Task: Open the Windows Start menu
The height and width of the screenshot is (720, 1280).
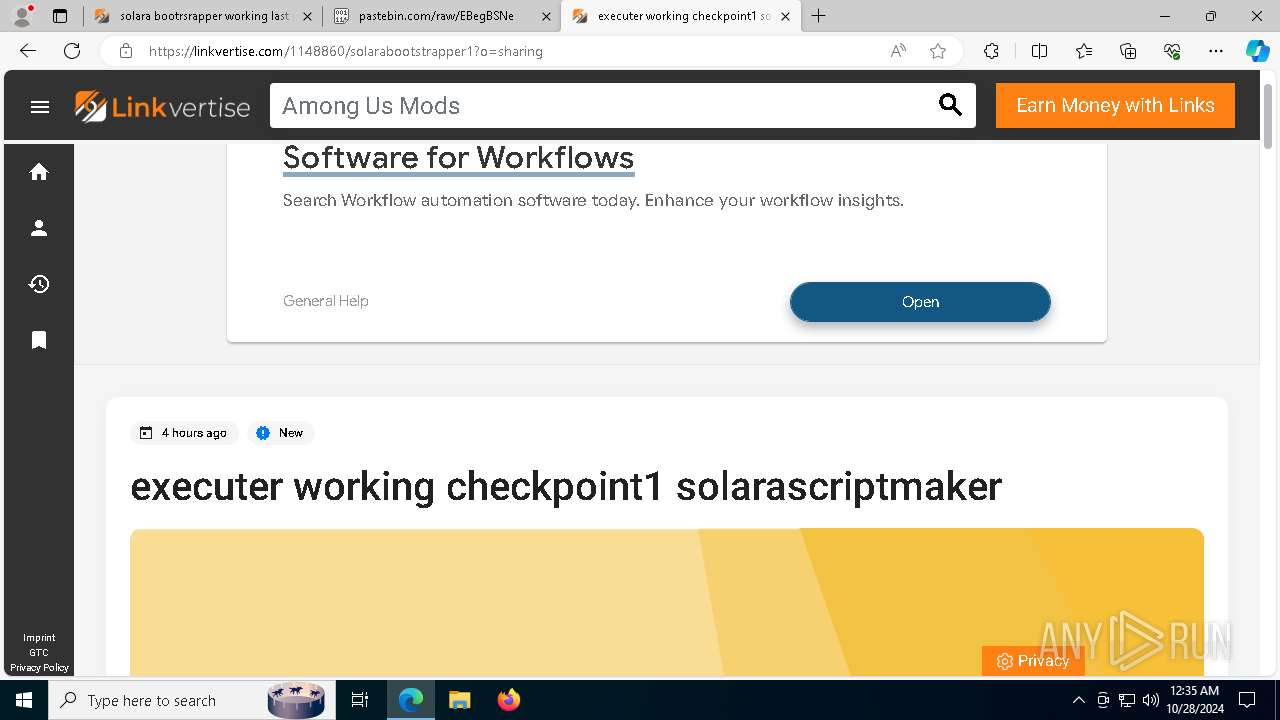Action: pyautogui.click(x=24, y=700)
